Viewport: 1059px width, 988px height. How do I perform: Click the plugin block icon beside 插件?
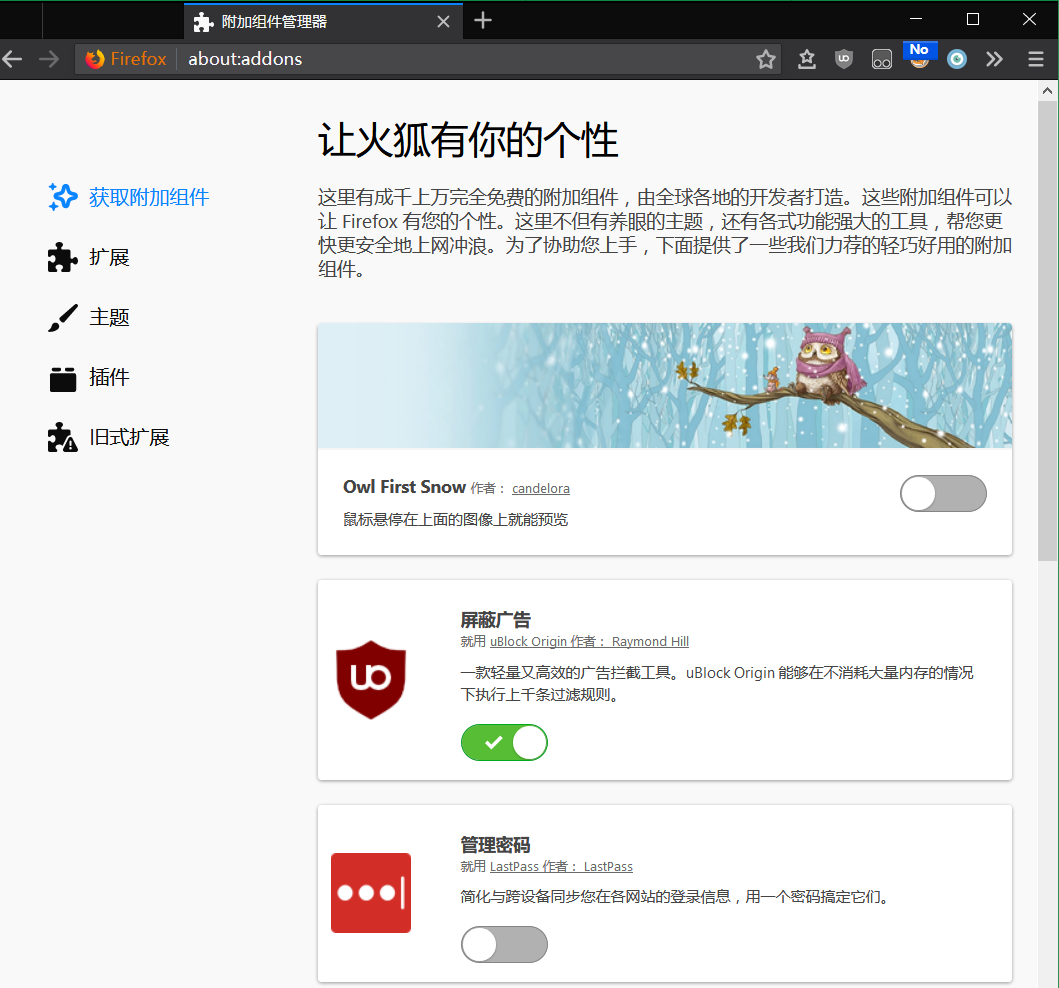(63, 379)
